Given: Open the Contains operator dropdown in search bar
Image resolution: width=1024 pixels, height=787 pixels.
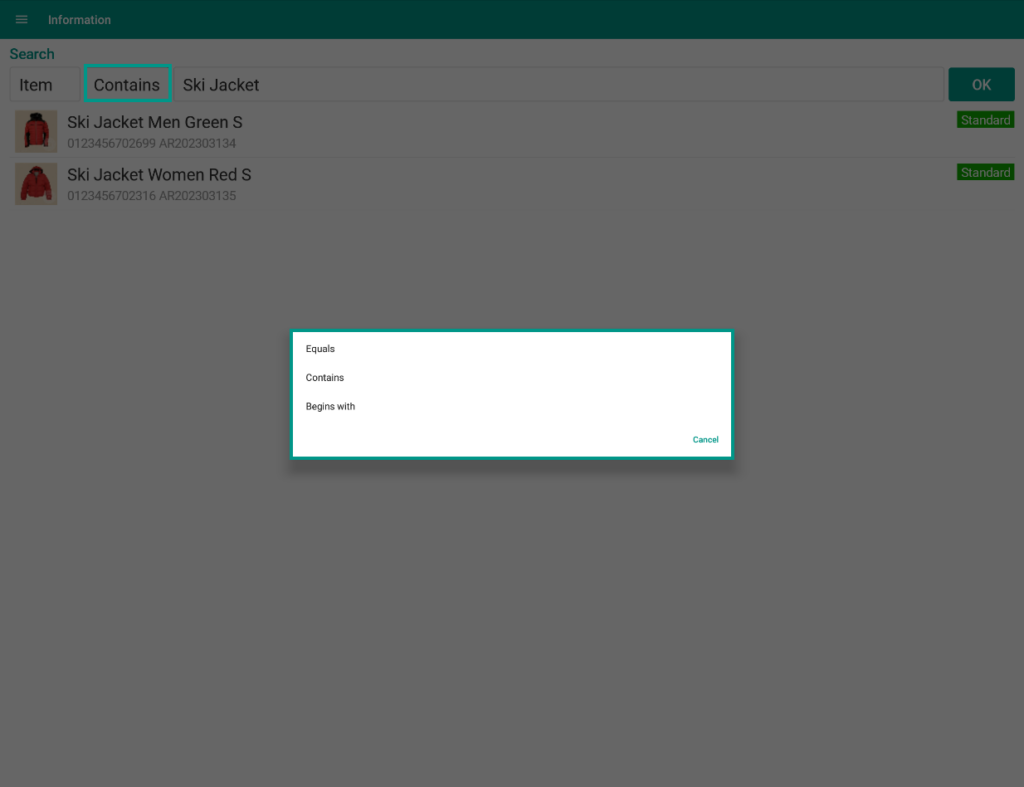Looking at the screenshot, I should point(127,85).
